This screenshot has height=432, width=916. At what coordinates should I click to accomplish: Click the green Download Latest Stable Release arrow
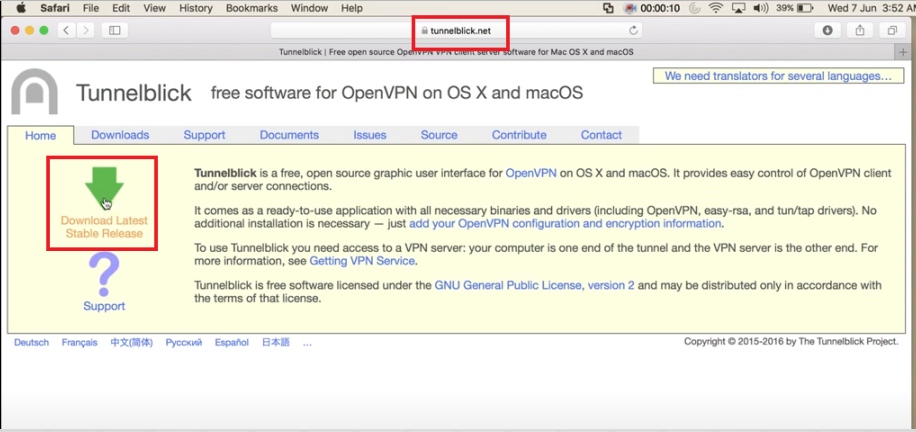pos(104,187)
